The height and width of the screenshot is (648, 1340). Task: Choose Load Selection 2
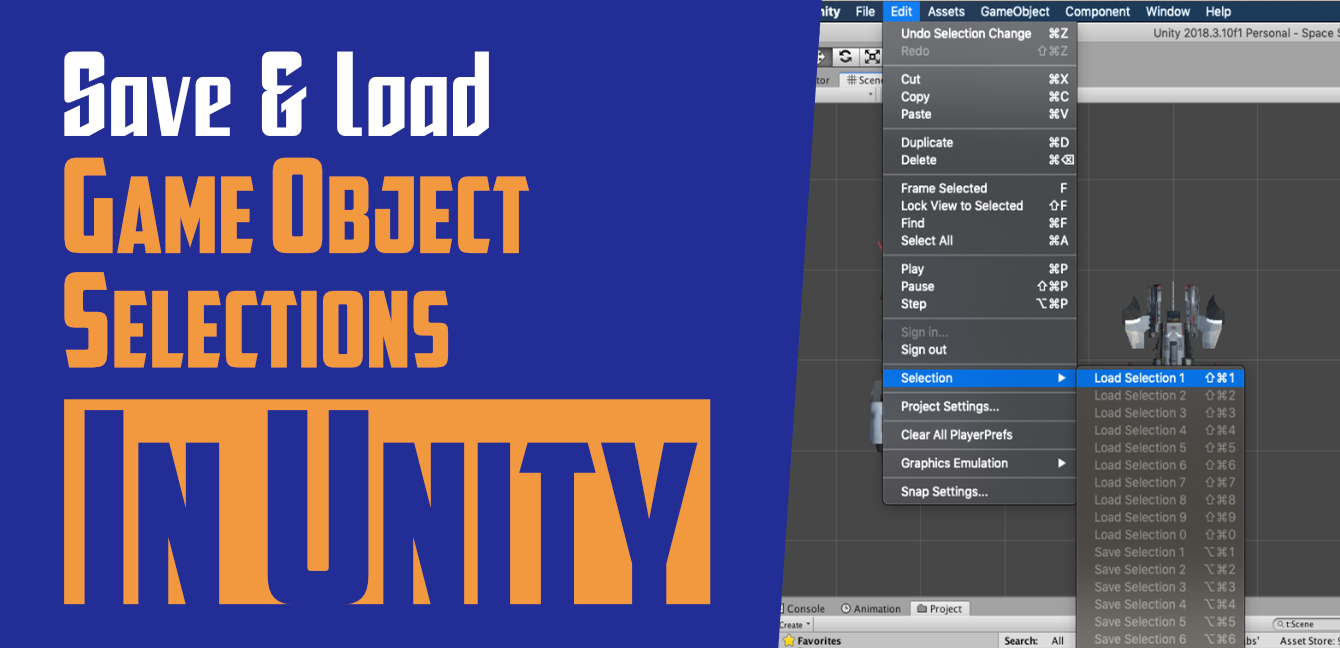click(x=1161, y=396)
